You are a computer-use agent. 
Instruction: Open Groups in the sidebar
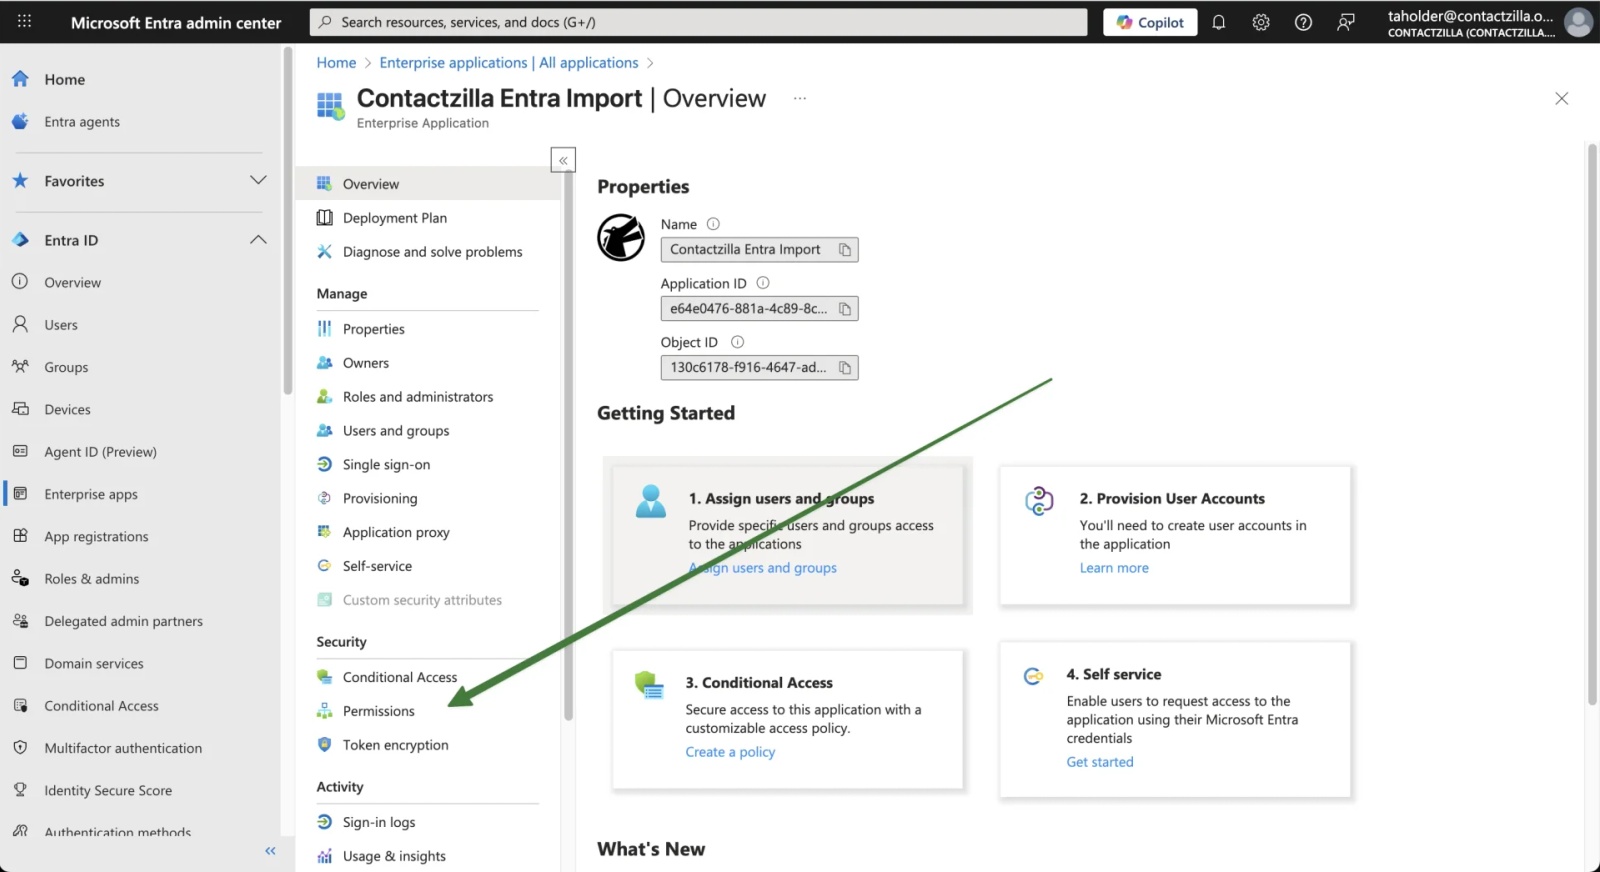click(x=66, y=367)
